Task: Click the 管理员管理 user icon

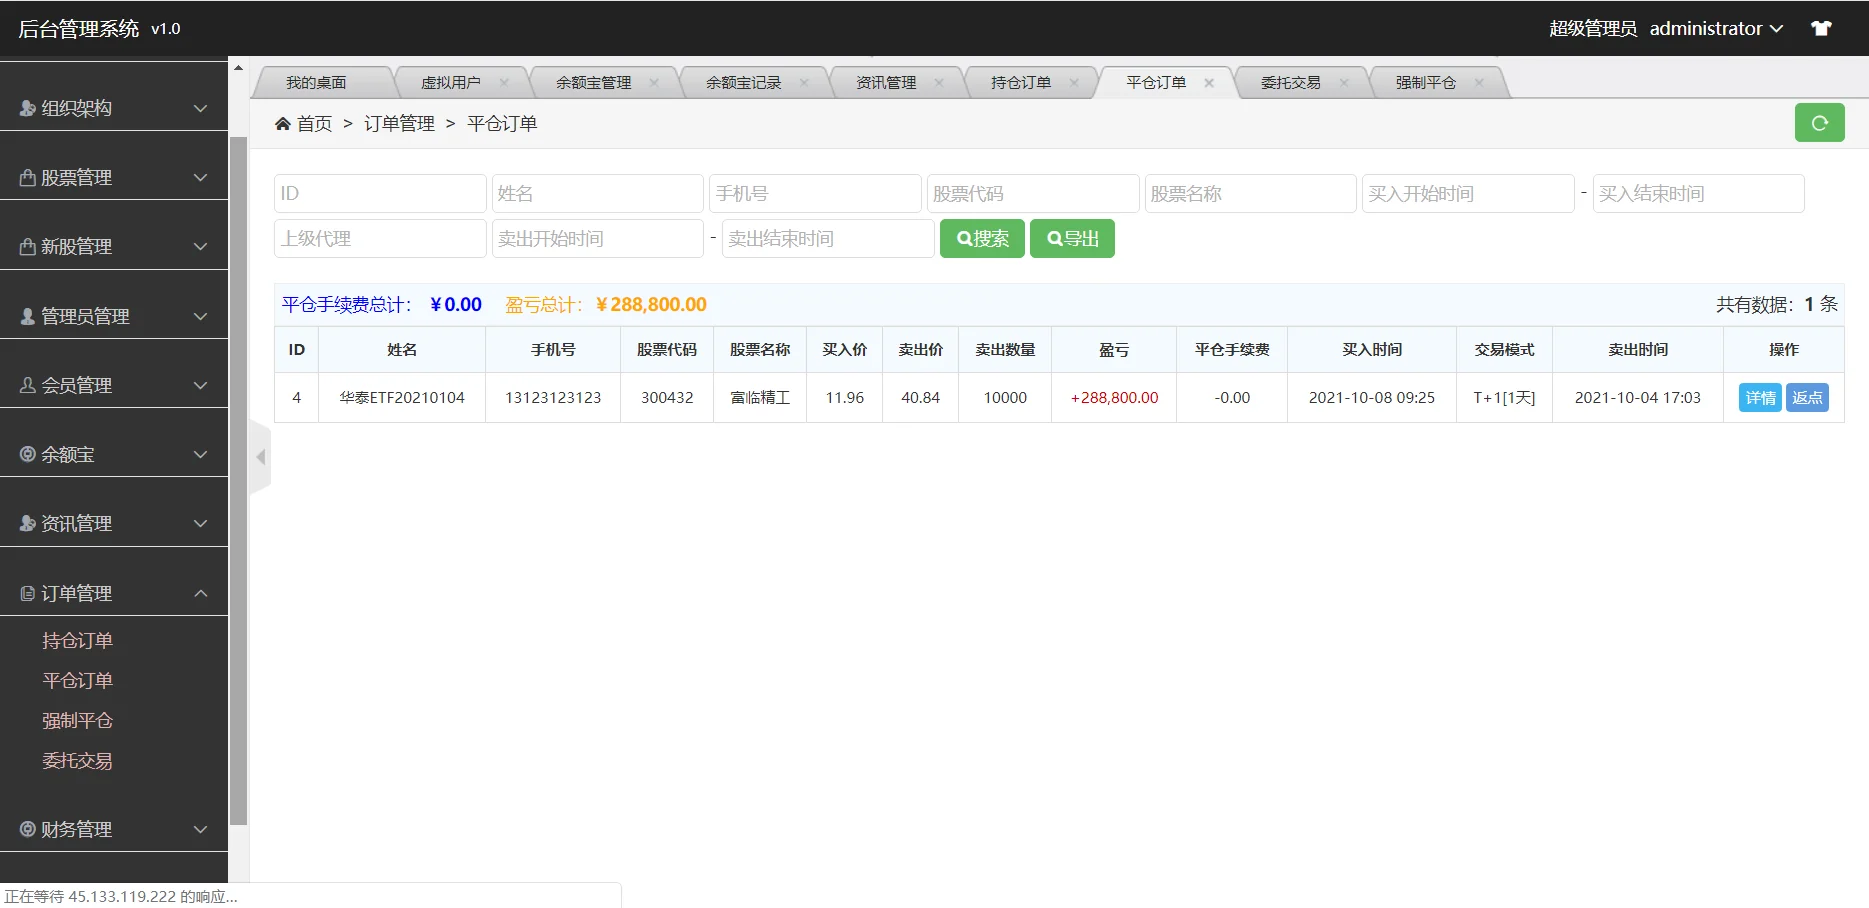Action: [x=26, y=315]
